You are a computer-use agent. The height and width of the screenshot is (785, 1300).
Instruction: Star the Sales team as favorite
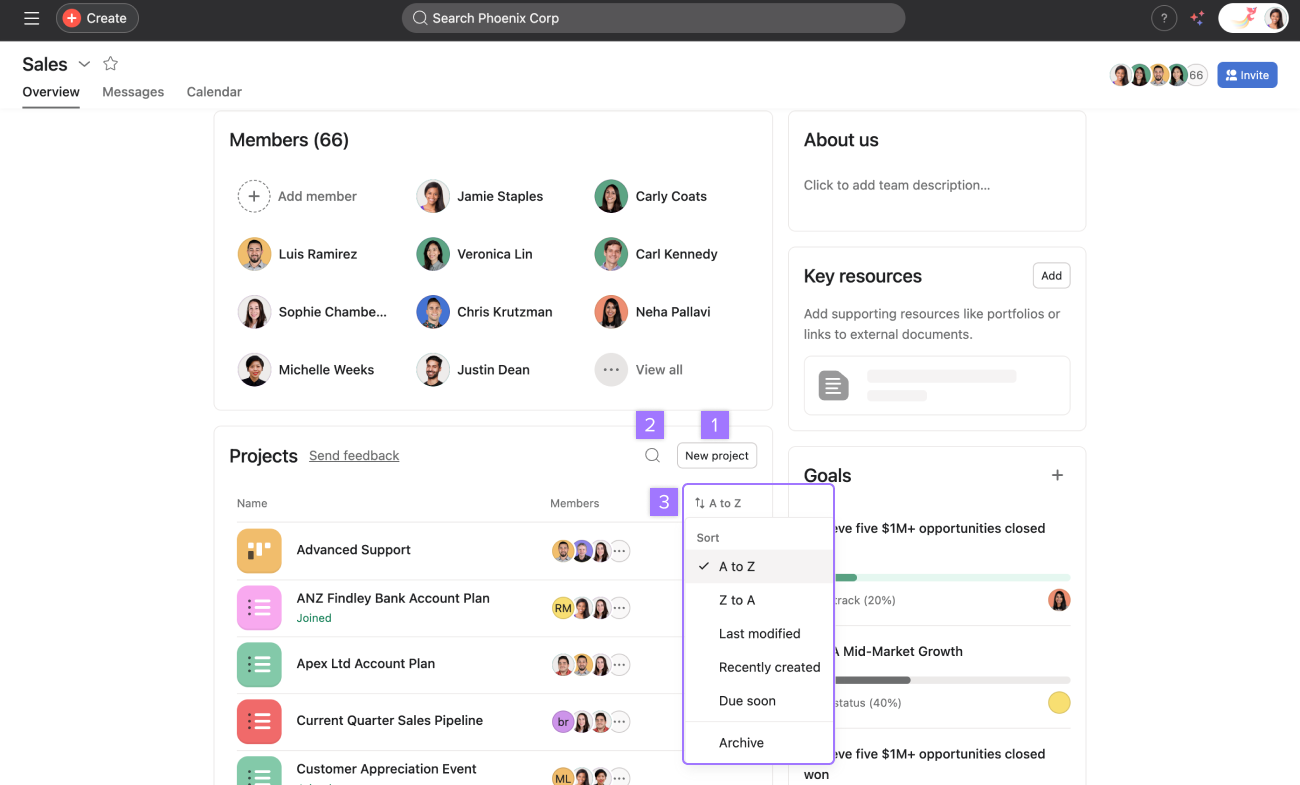(111, 64)
